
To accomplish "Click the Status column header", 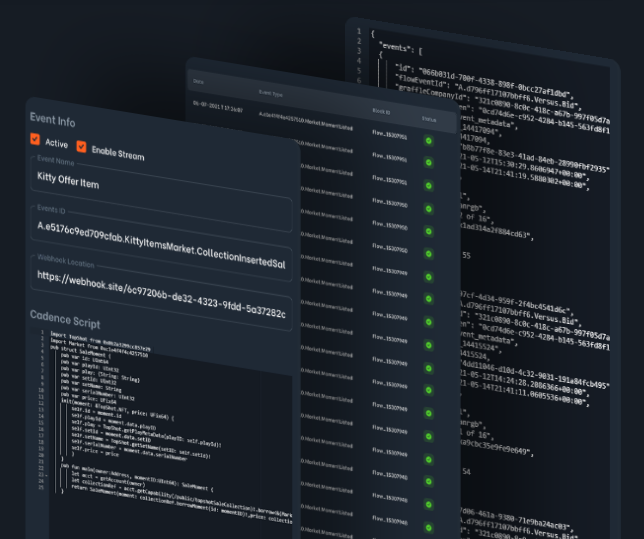I will (x=429, y=119).
